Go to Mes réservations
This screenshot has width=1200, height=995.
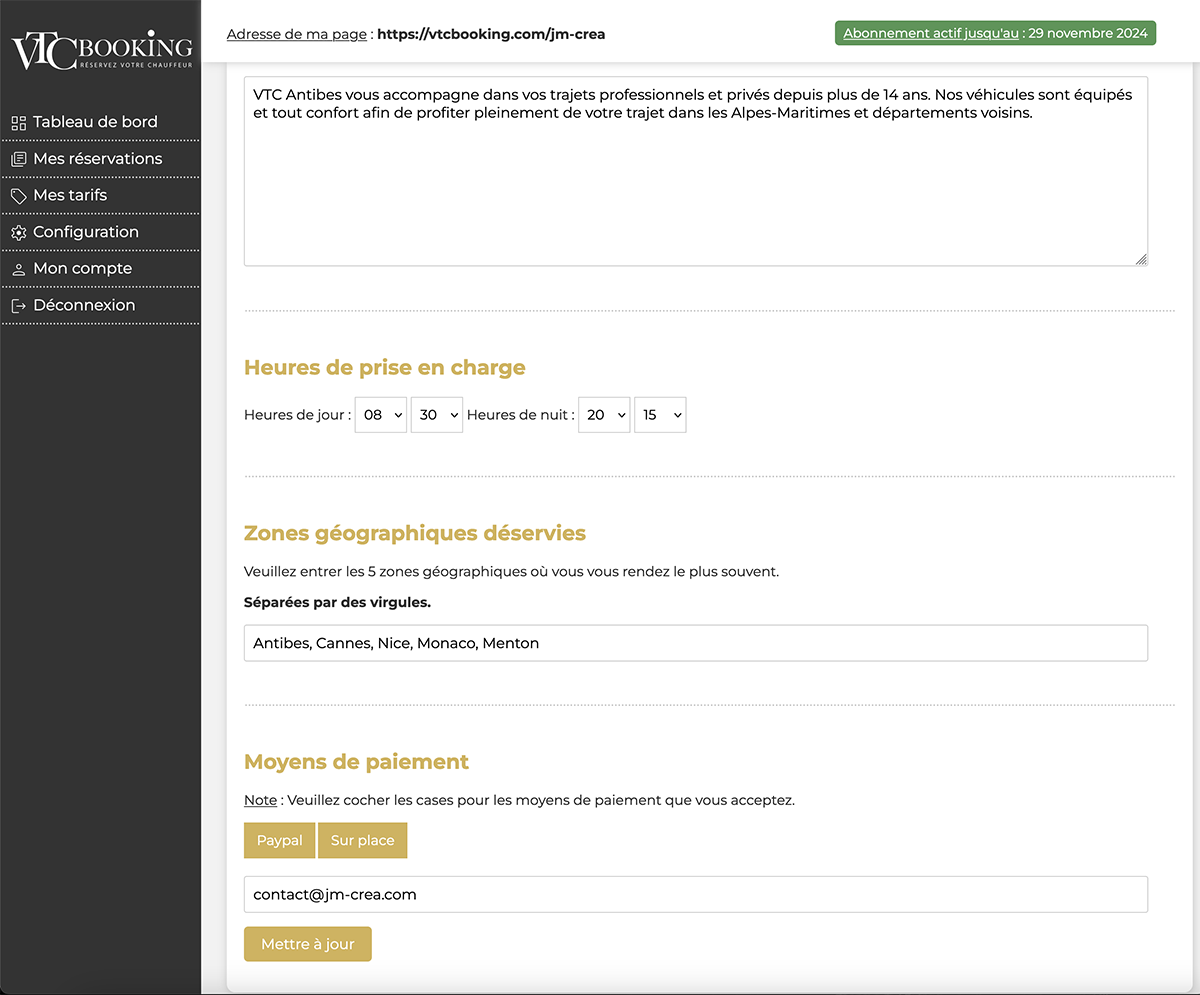click(x=100, y=159)
